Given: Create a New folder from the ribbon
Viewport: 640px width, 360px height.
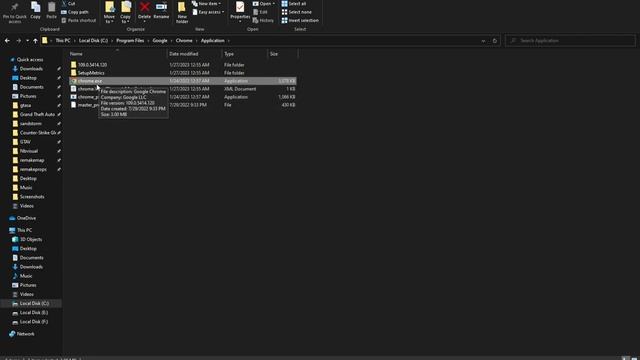Looking at the screenshot, I should click(x=182, y=12).
